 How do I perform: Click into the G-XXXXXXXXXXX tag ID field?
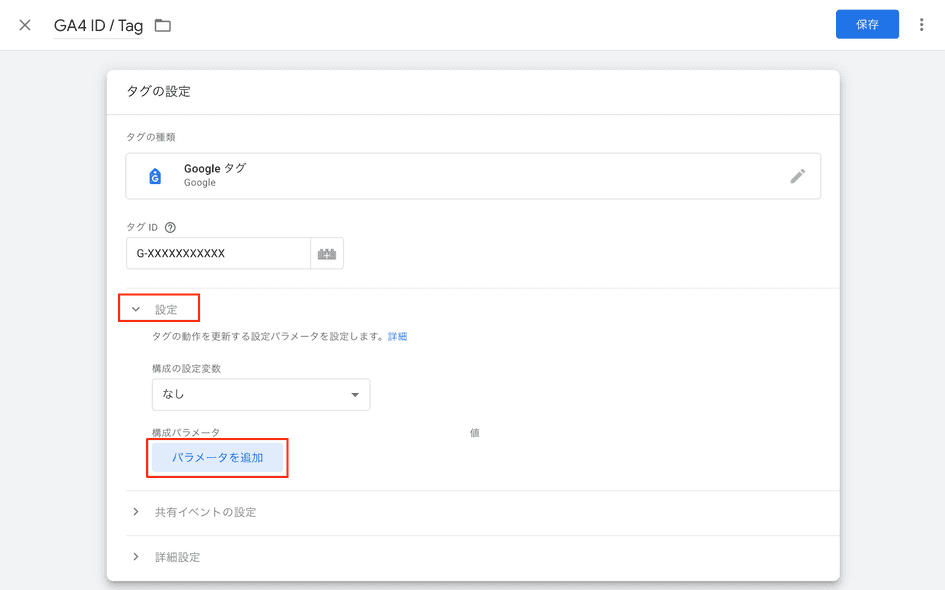[220, 253]
